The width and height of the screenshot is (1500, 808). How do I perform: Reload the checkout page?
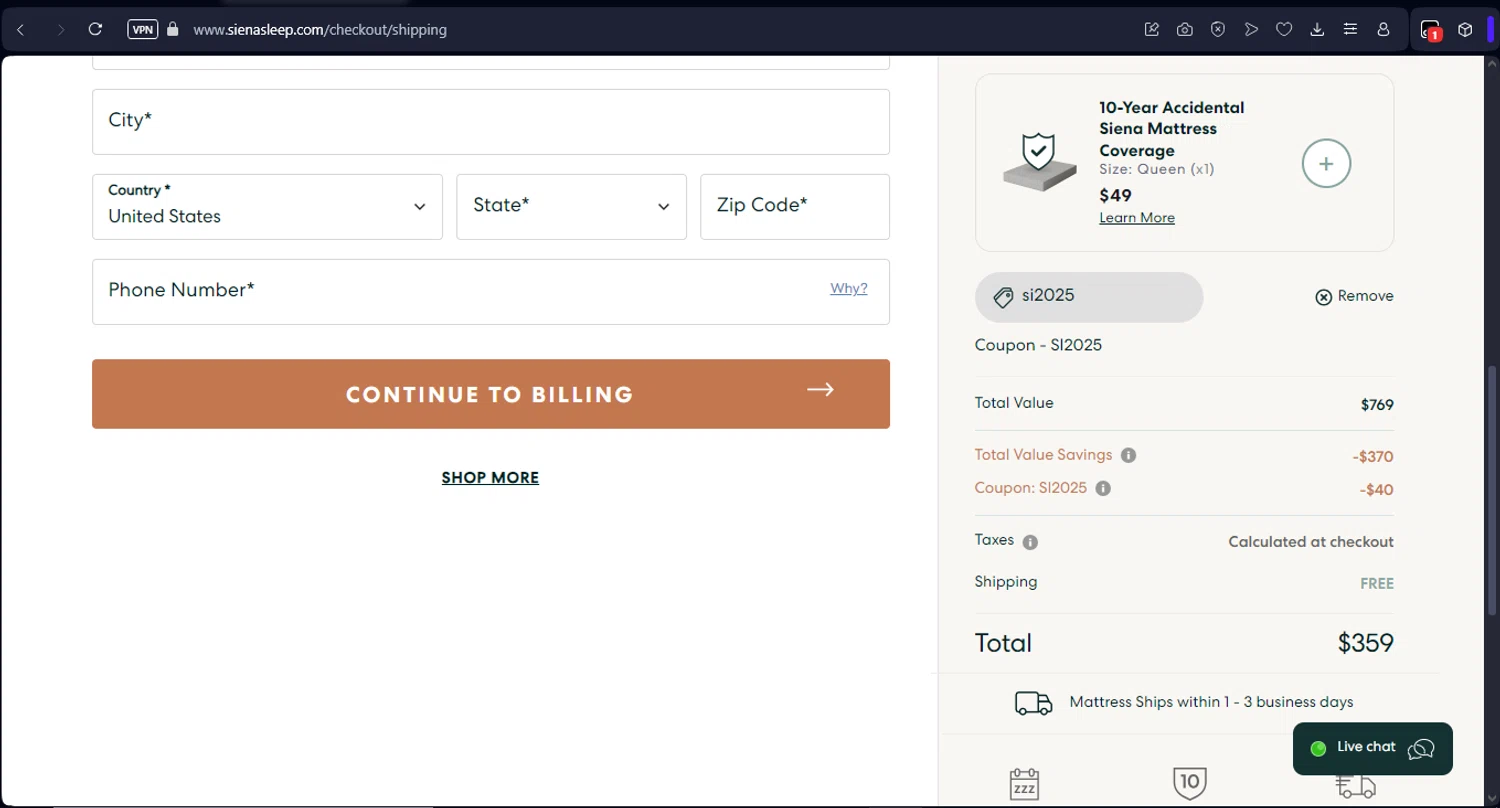pyautogui.click(x=95, y=29)
